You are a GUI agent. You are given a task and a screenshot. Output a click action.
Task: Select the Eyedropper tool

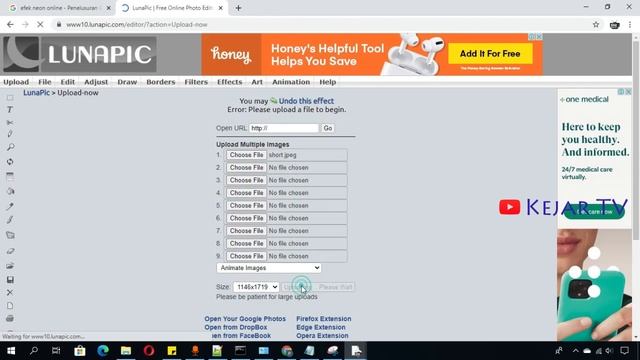10,206
